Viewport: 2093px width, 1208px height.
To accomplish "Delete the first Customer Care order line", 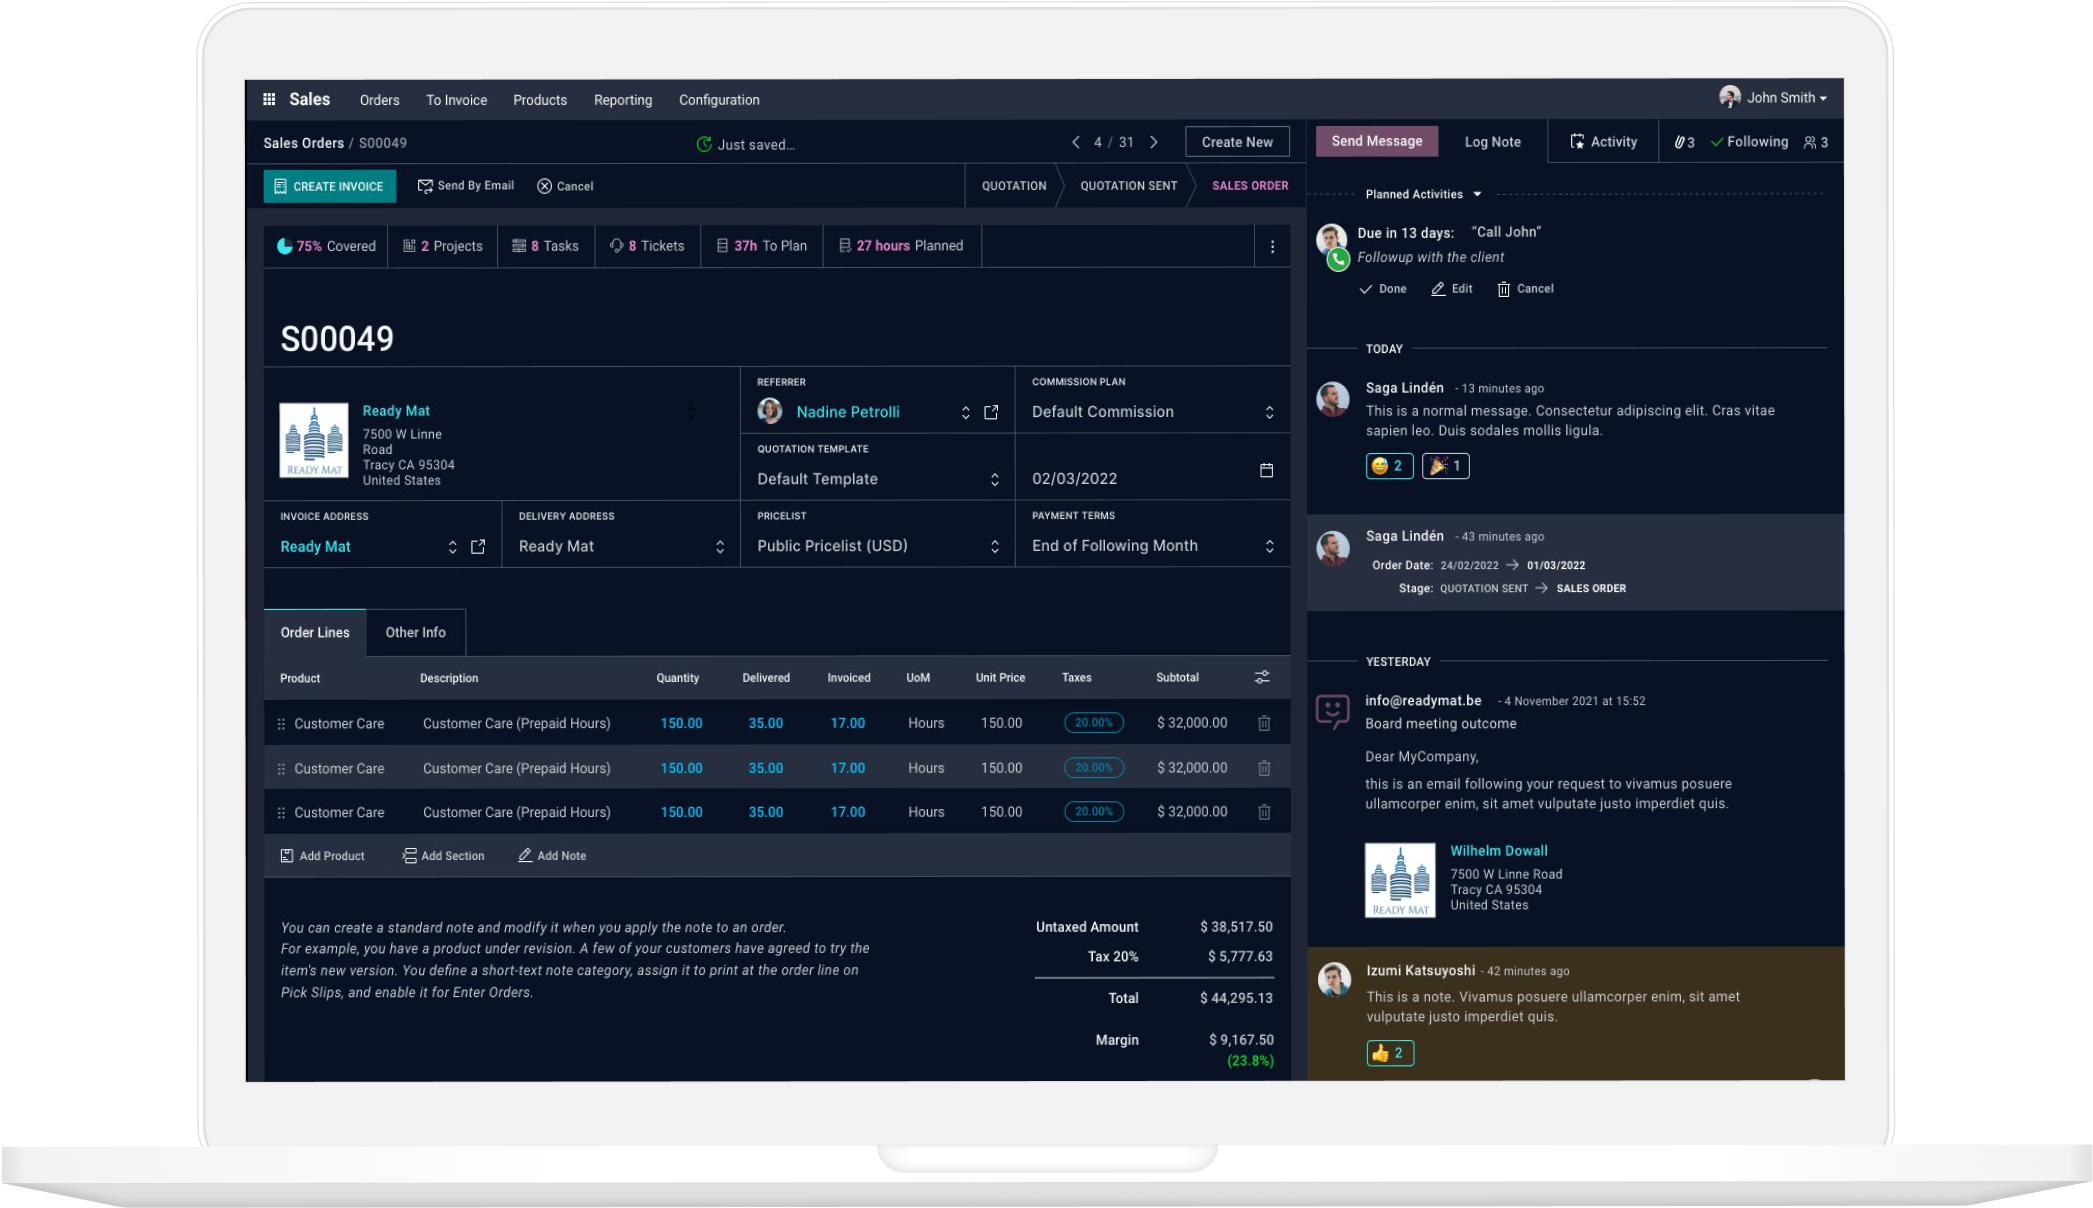I will pos(1264,723).
